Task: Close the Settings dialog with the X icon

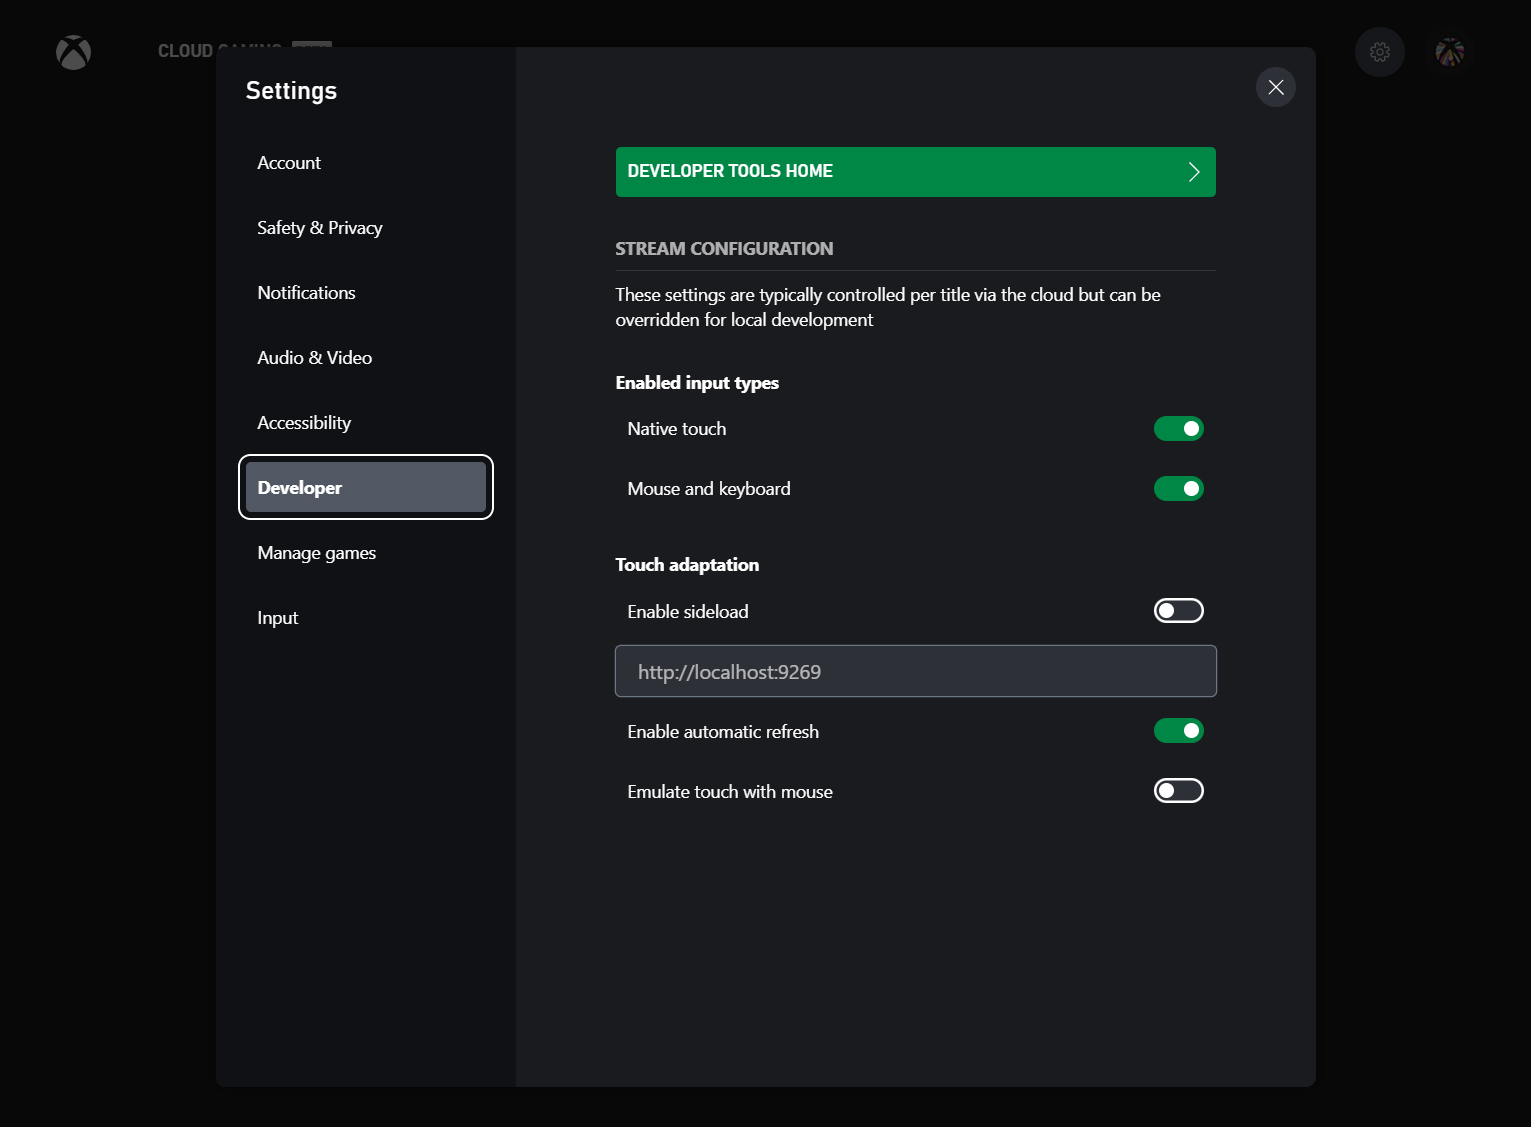Action: [1275, 87]
